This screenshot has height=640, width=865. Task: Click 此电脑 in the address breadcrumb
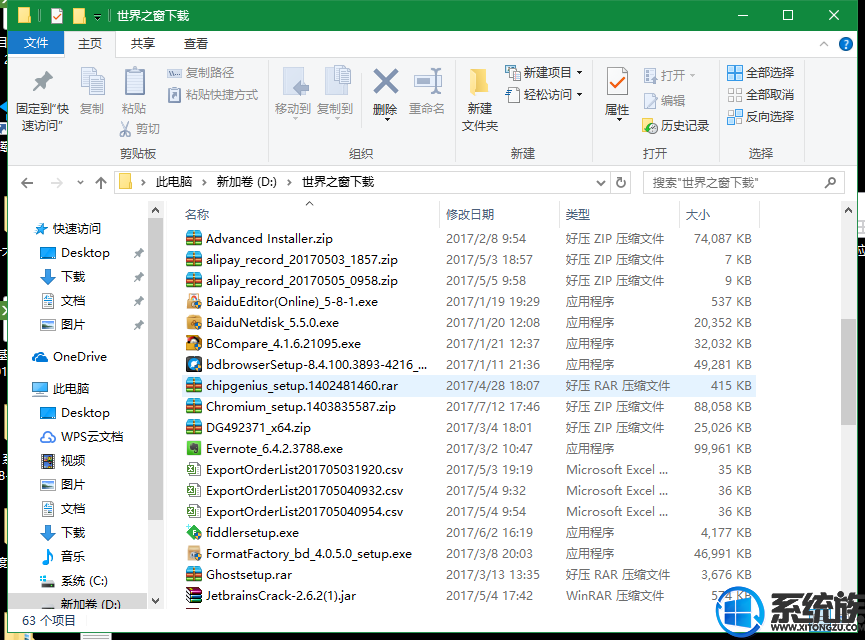[x=174, y=182]
